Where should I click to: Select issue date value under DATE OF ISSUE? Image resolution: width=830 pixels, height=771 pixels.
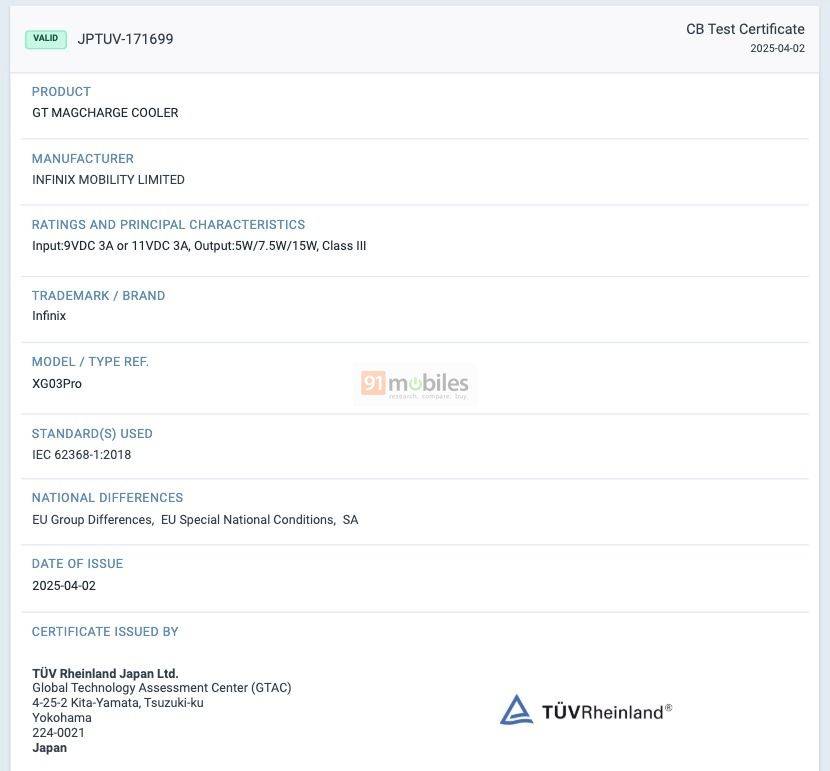click(x=64, y=586)
